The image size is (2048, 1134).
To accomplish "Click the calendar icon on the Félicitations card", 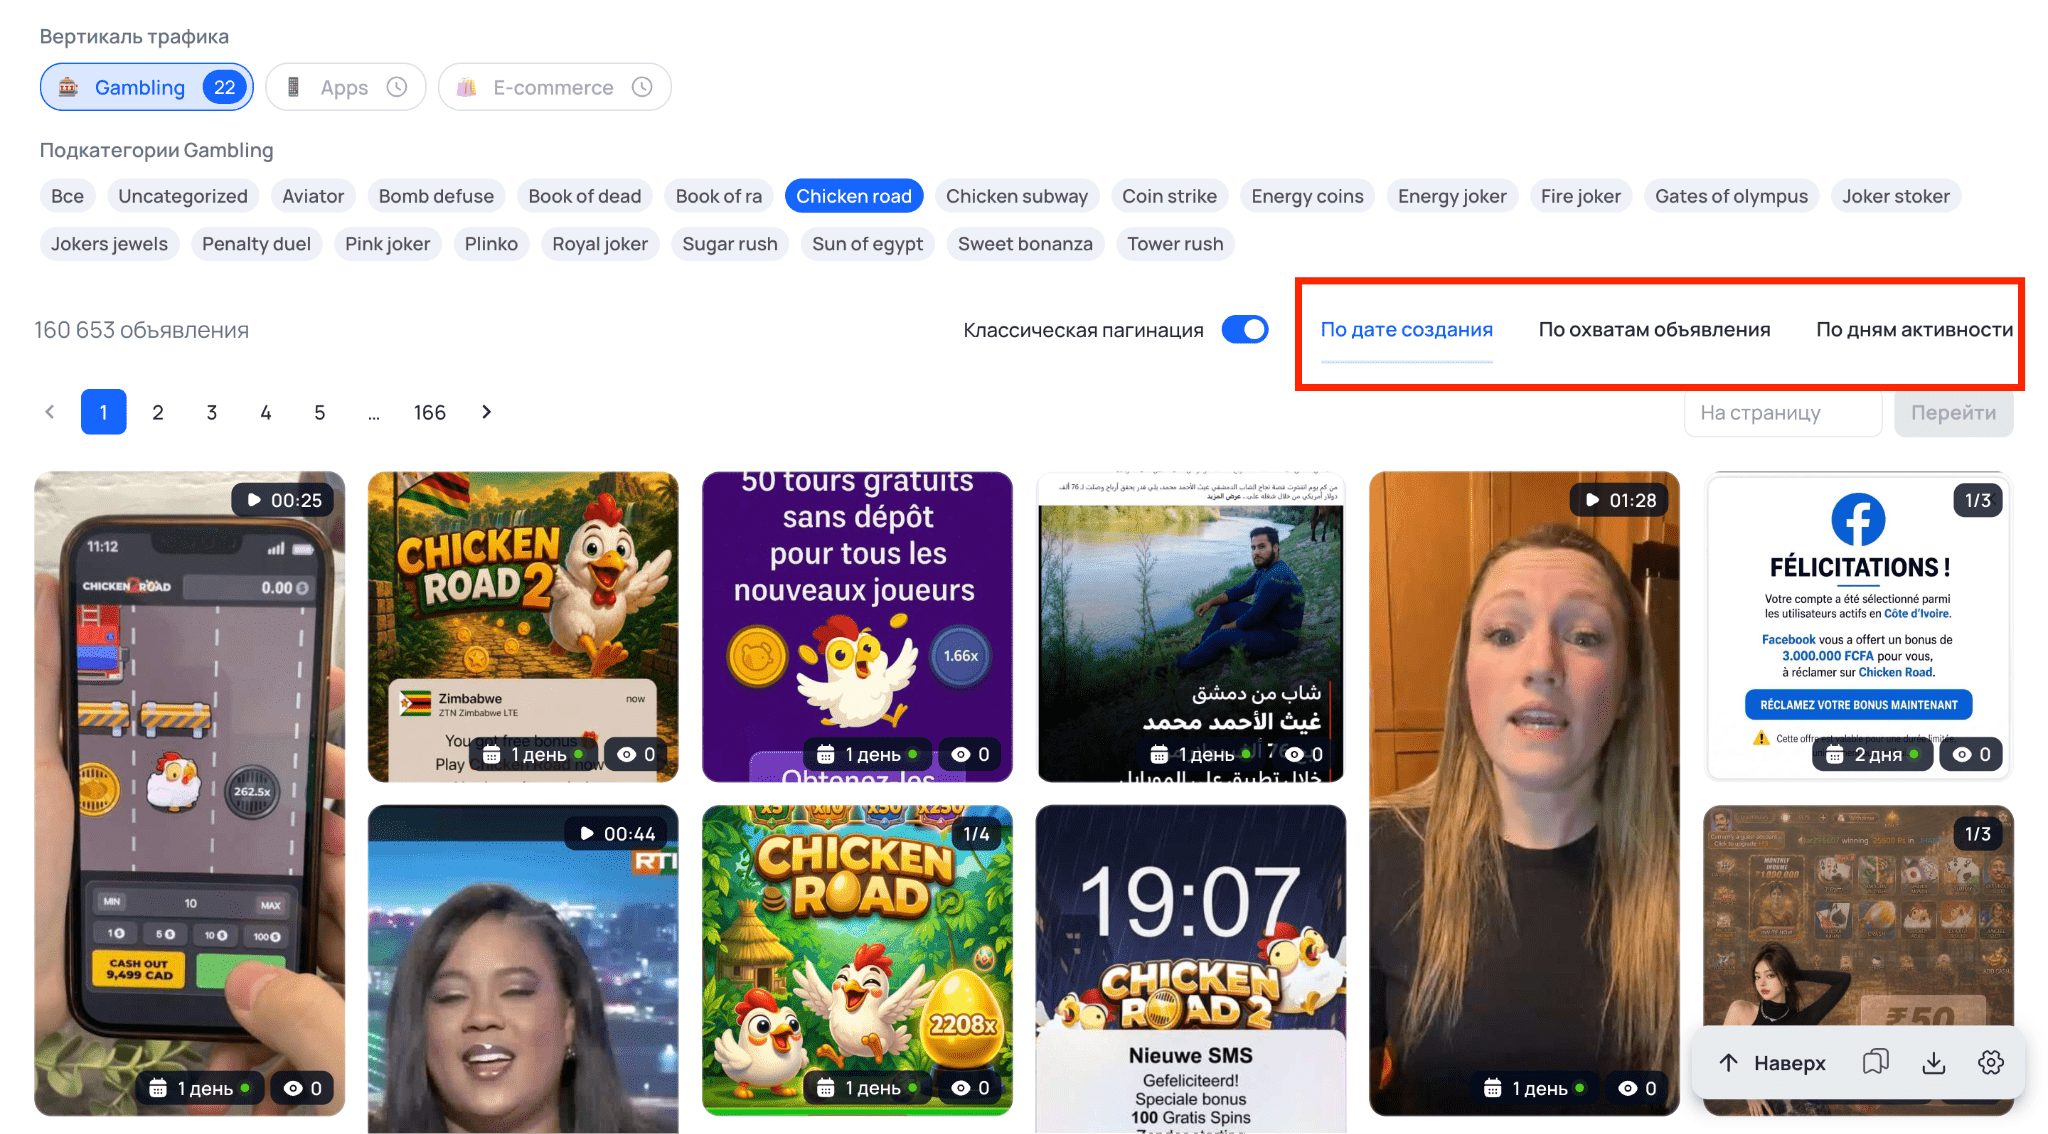I will [x=1835, y=754].
